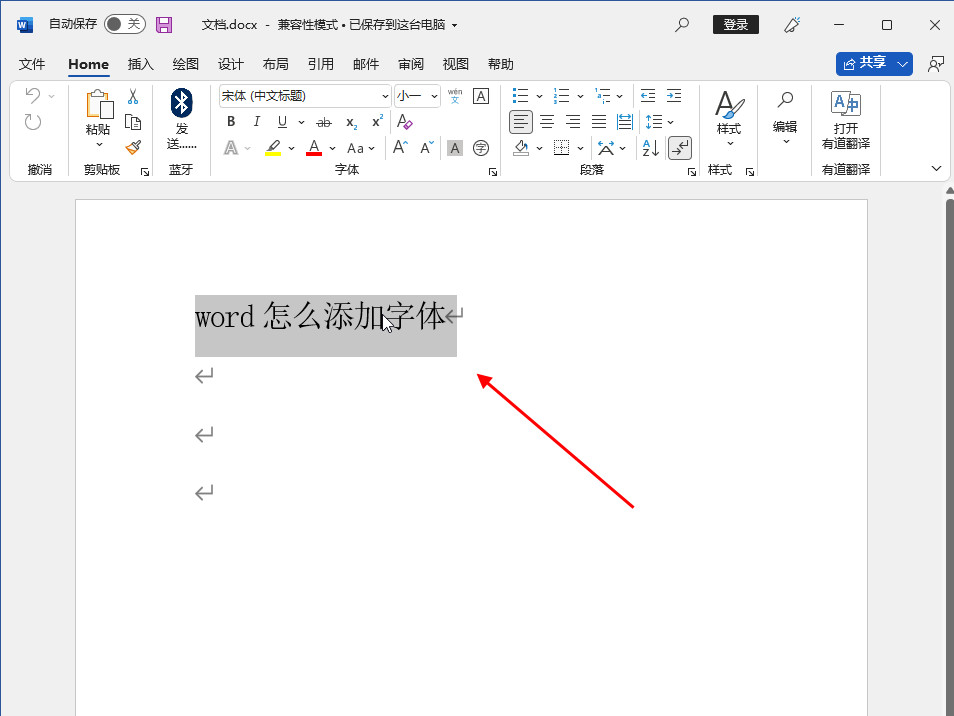Toggle bold formatting
Viewport: 954px width, 716px height.
point(231,122)
